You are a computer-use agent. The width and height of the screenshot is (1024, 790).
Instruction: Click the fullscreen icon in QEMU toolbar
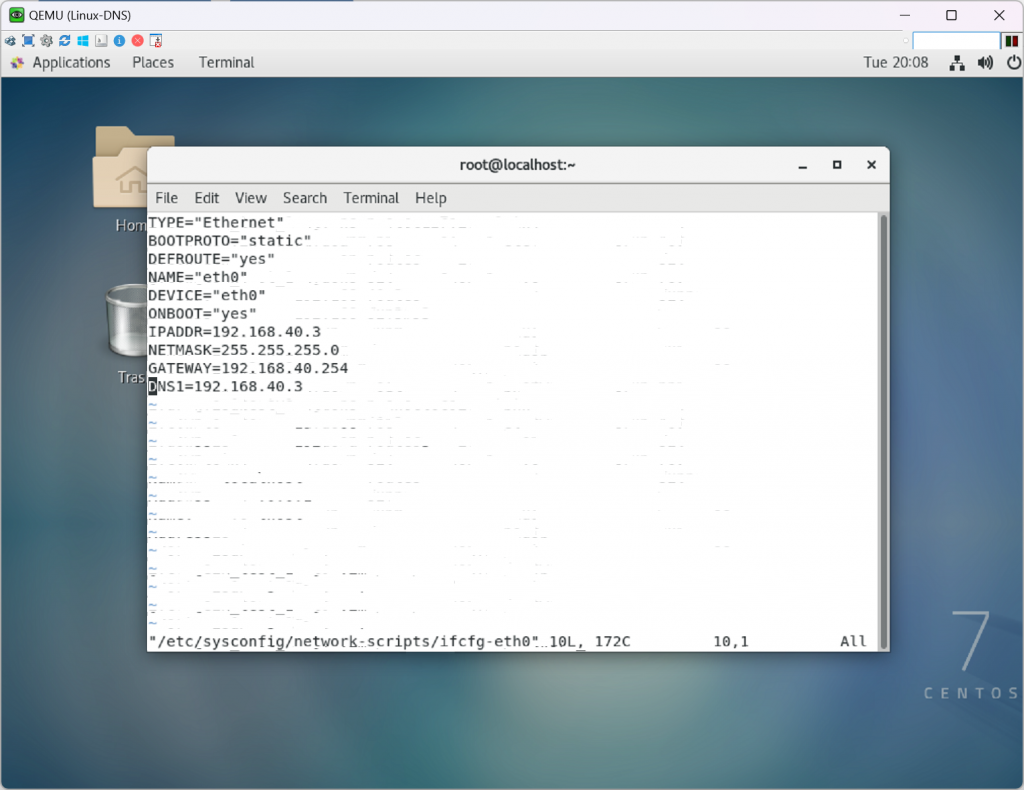(x=28, y=41)
